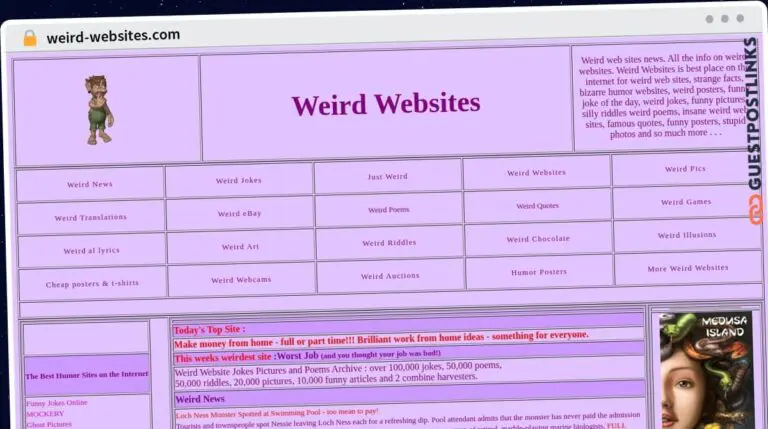768x429 pixels.
Task: Open the Loch Ness Monster news headline
Action: pyautogui.click(x=277, y=413)
